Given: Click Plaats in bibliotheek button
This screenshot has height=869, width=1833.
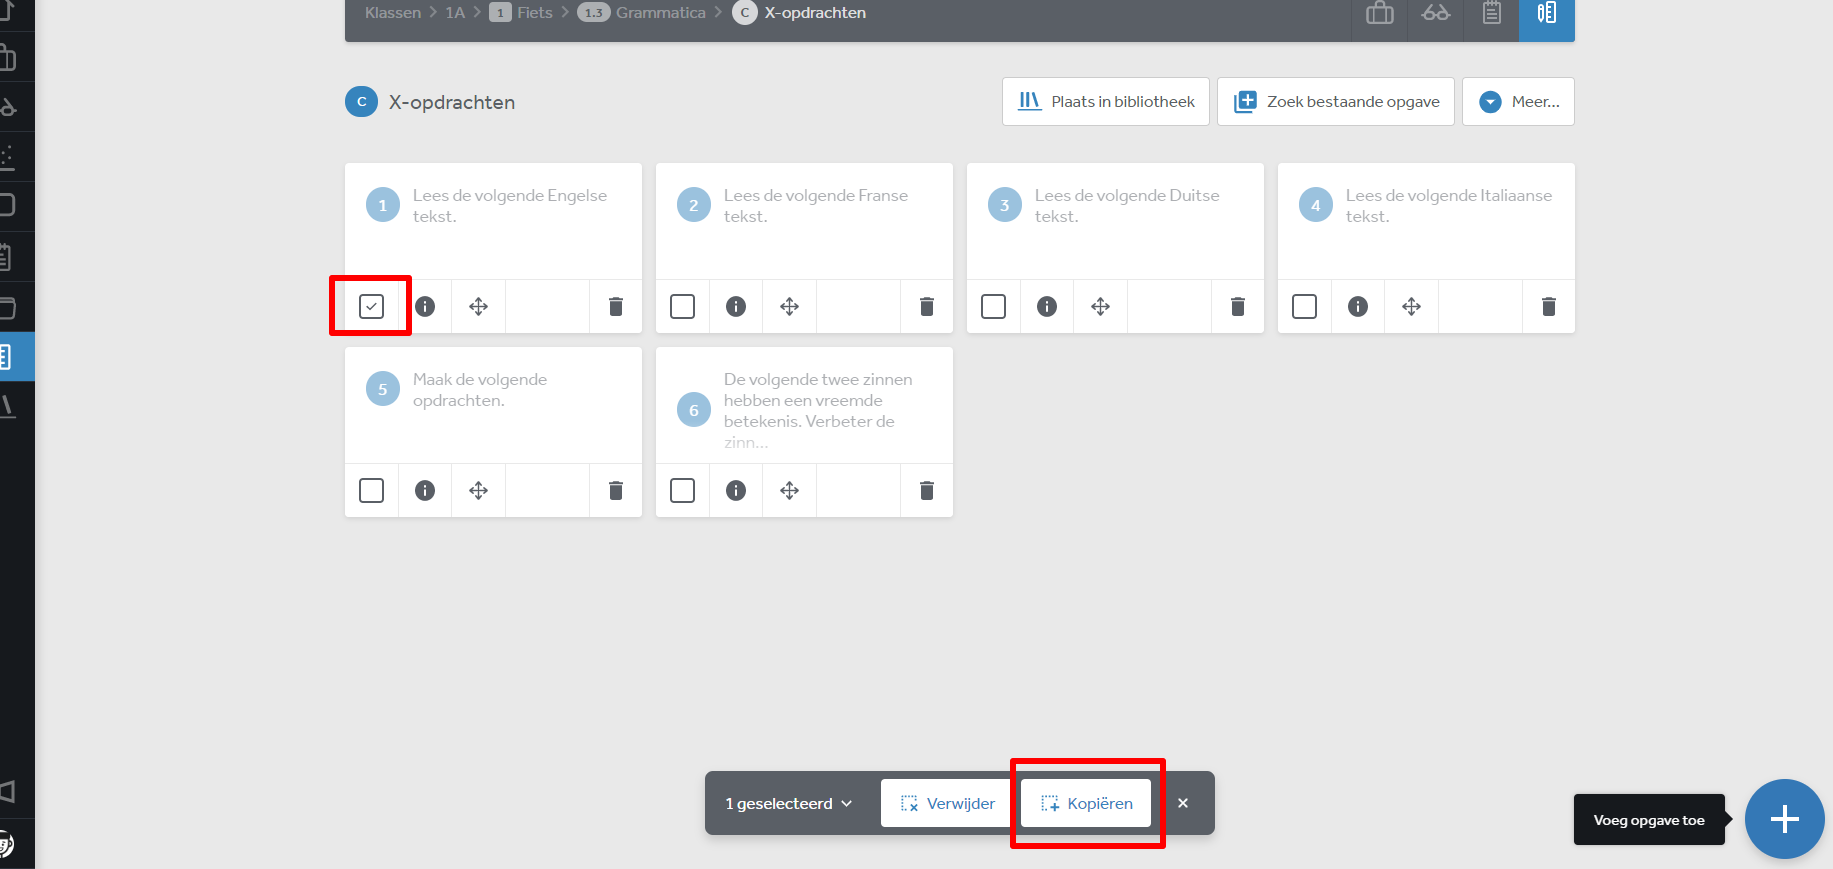Looking at the screenshot, I should (x=1106, y=101).
